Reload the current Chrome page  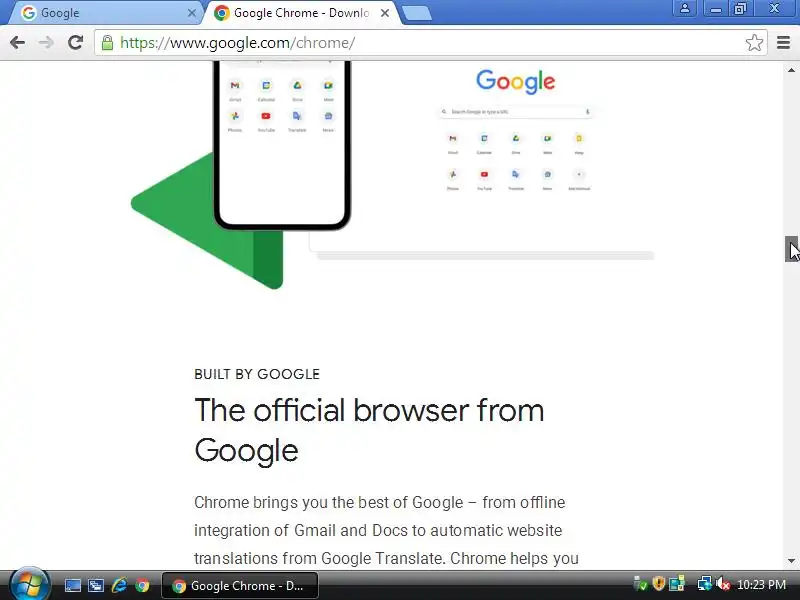[76, 43]
